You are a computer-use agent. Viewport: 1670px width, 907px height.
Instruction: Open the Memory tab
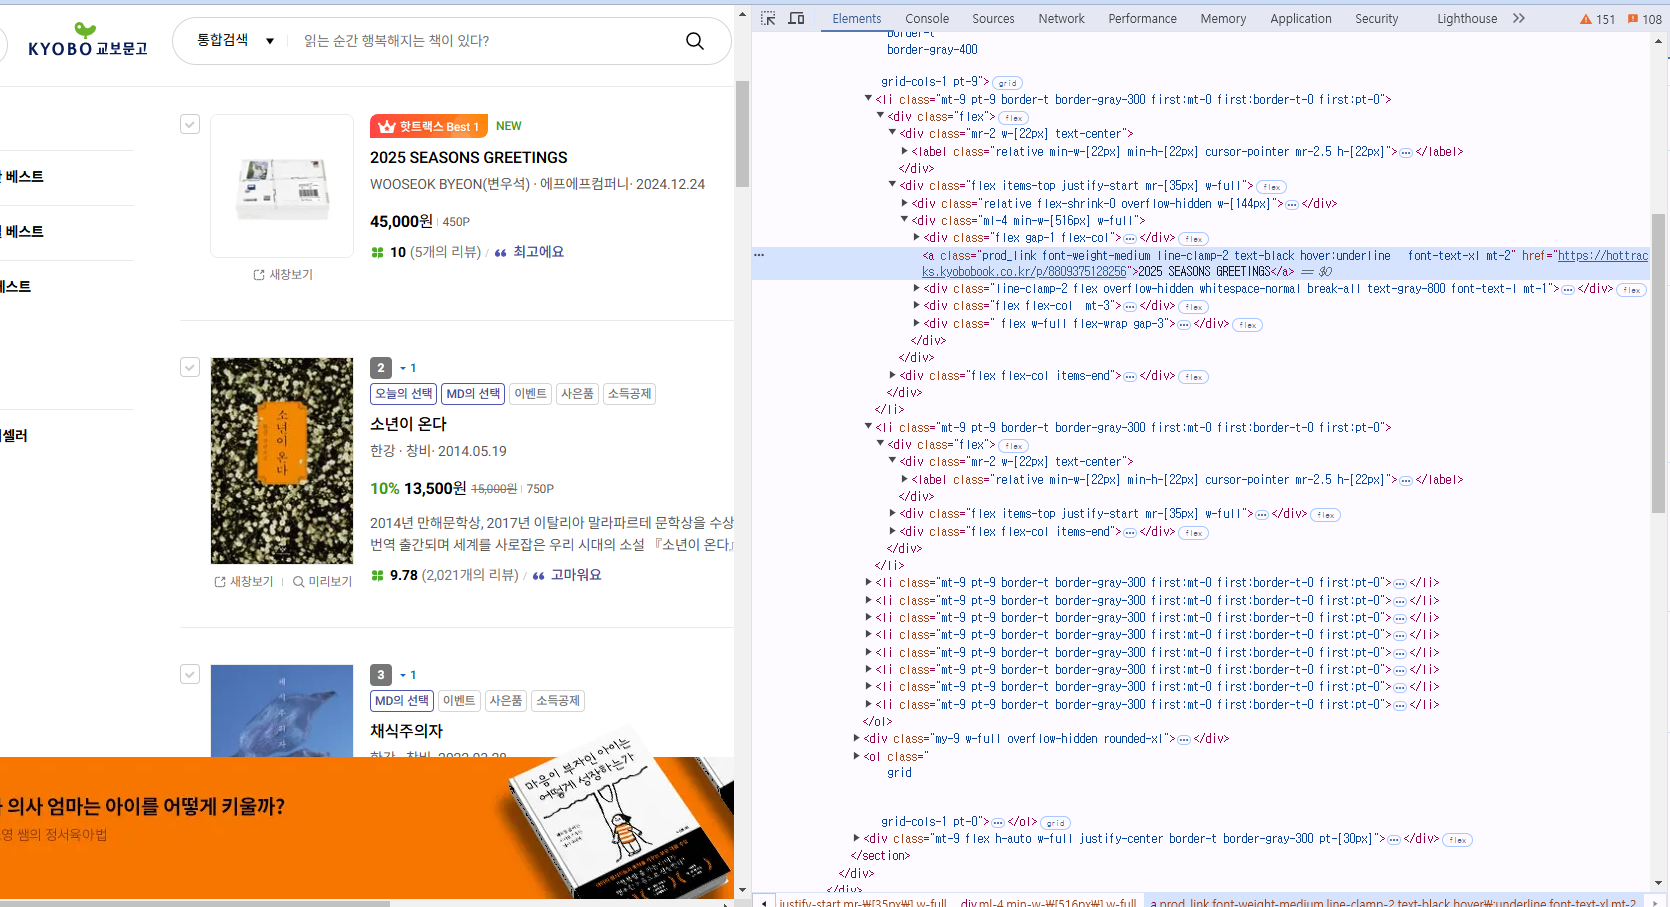pyautogui.click(x=1223, y=18)
